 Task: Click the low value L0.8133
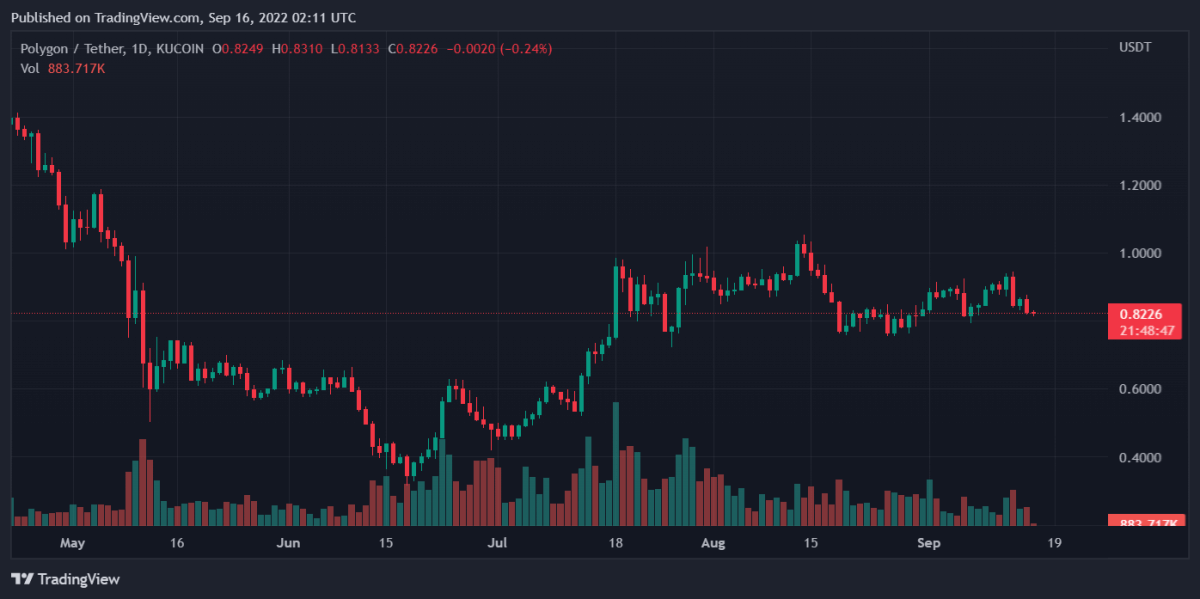(355, 48)
